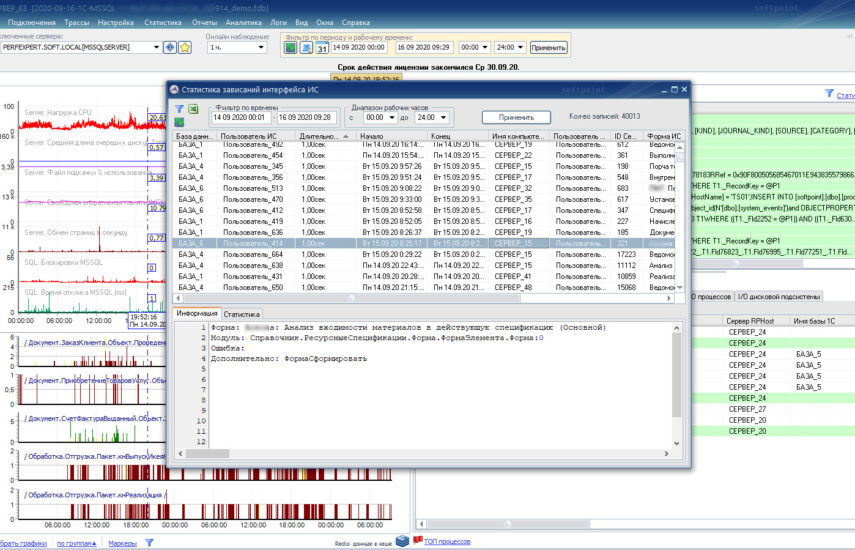Click the filter funnel icon in statistics dialog
This screenshot has height=550, width=855.
pyautogui.click(x=179, y=109)
